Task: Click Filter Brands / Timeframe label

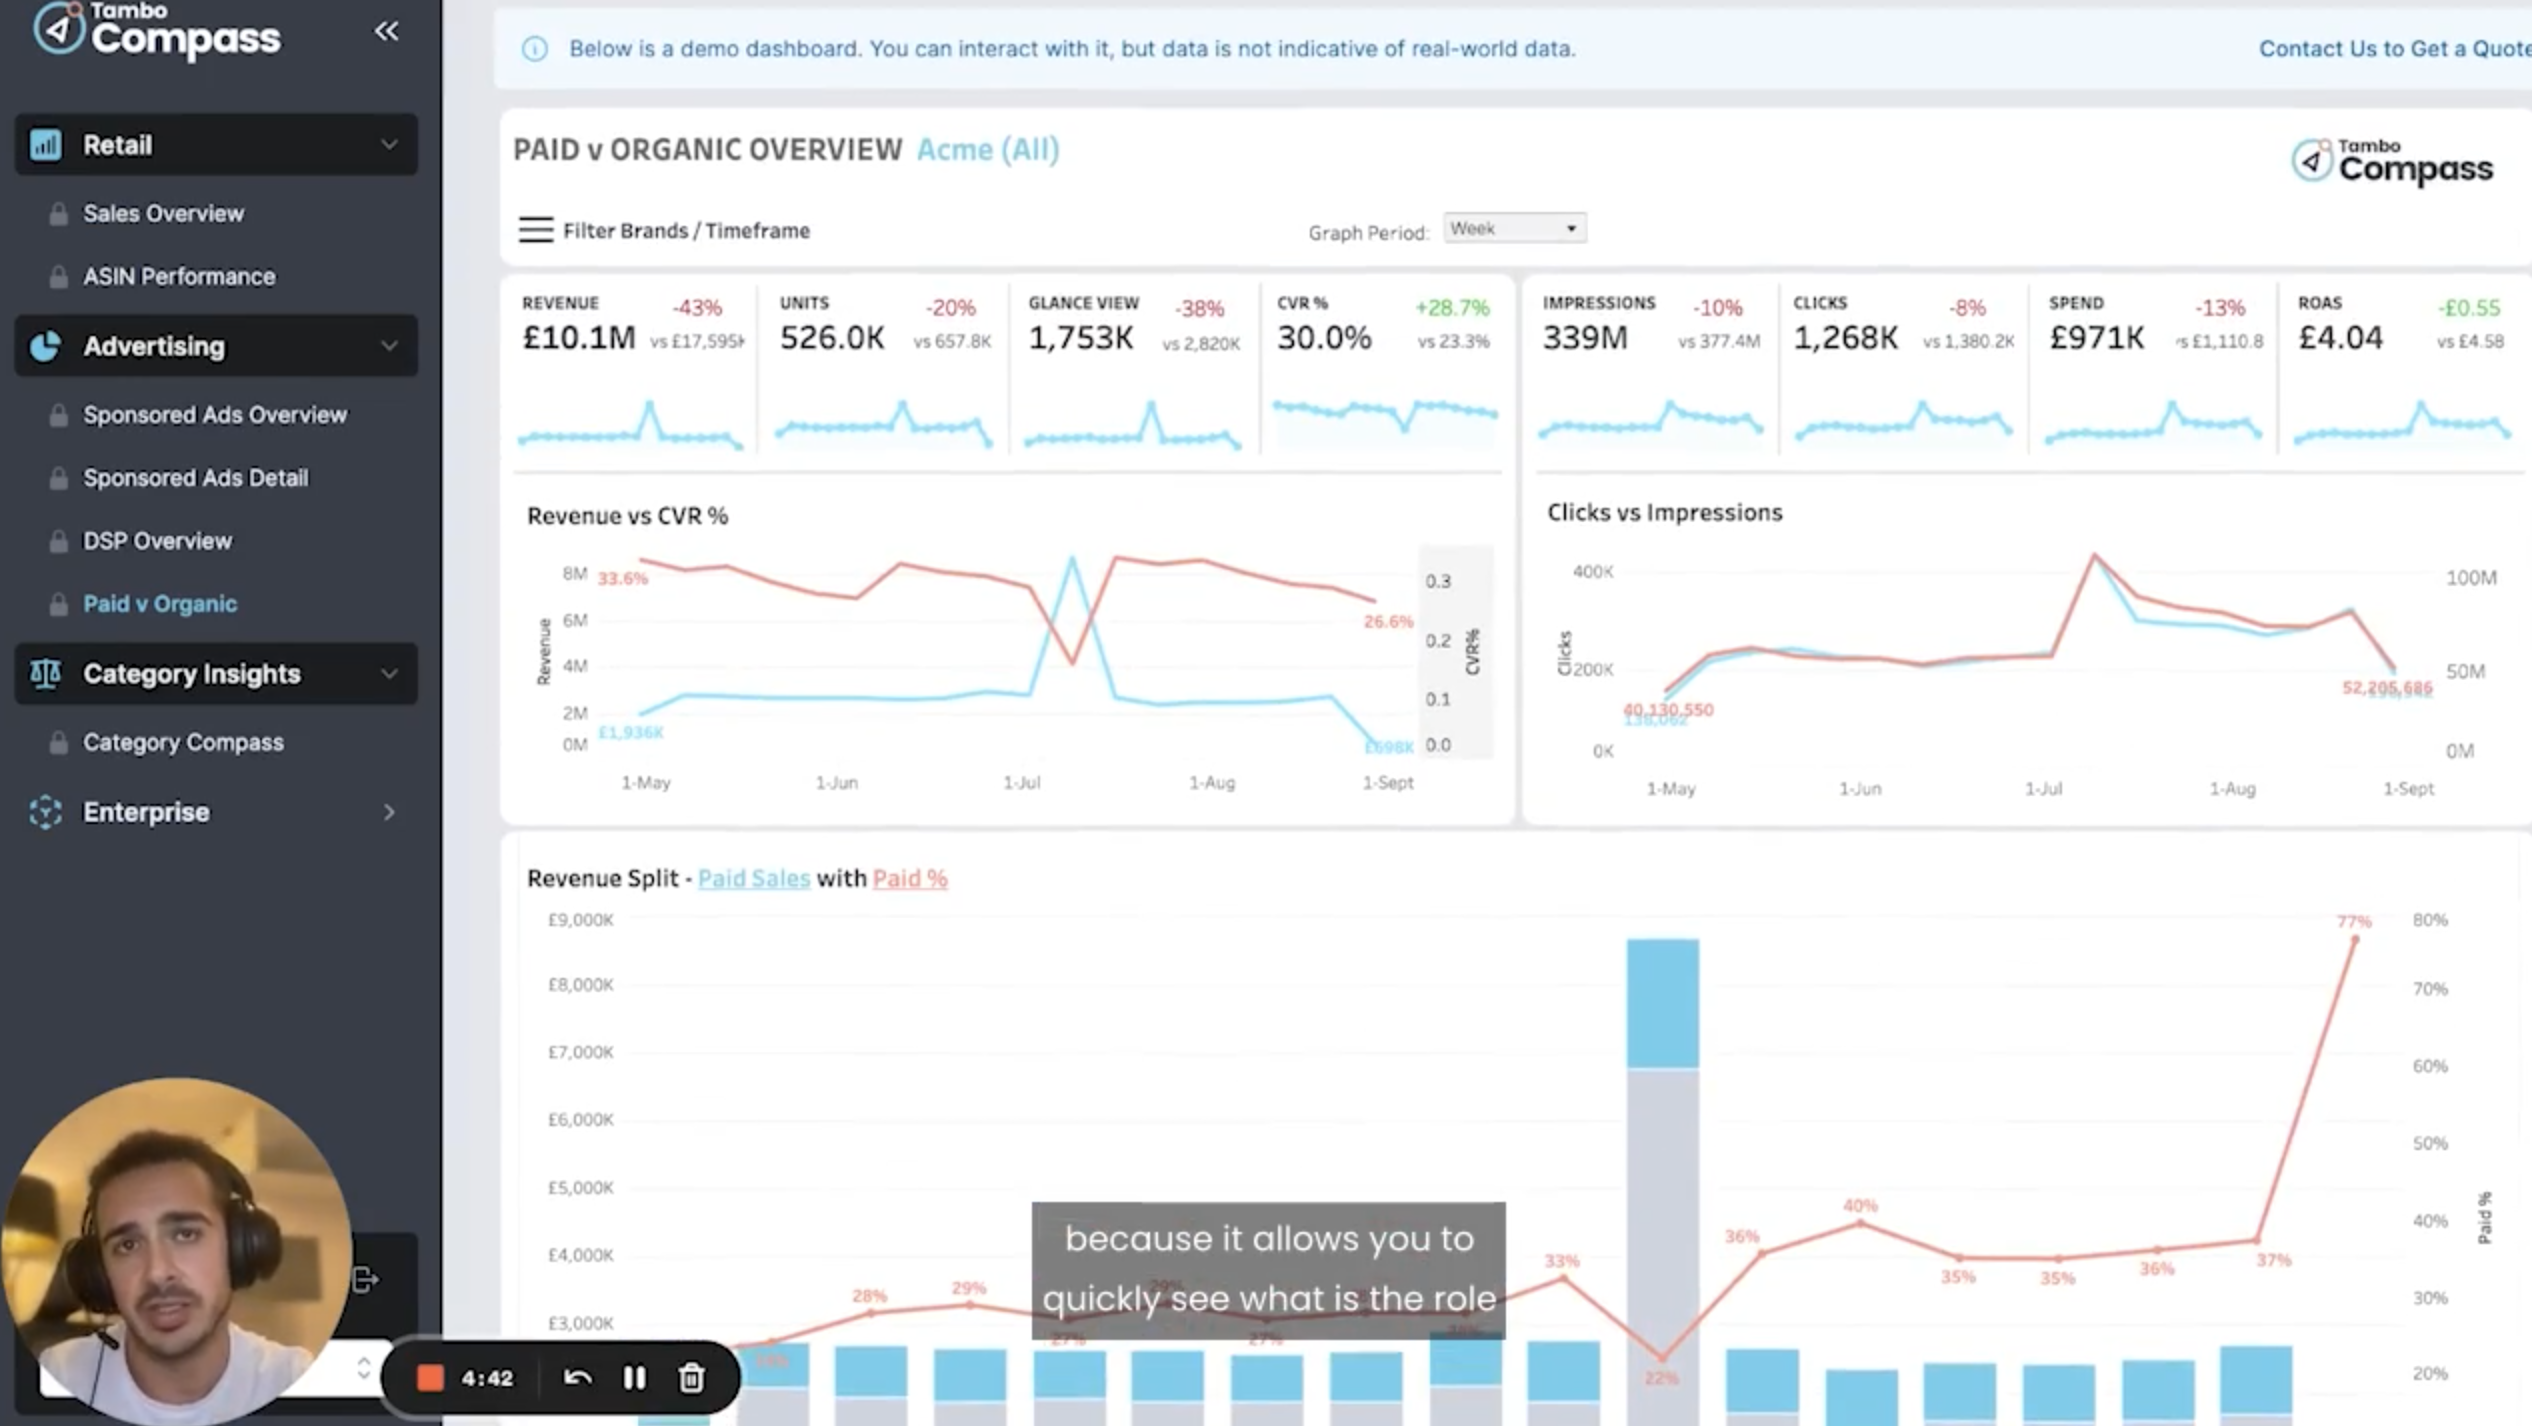Action: click(x=686, y=231)
